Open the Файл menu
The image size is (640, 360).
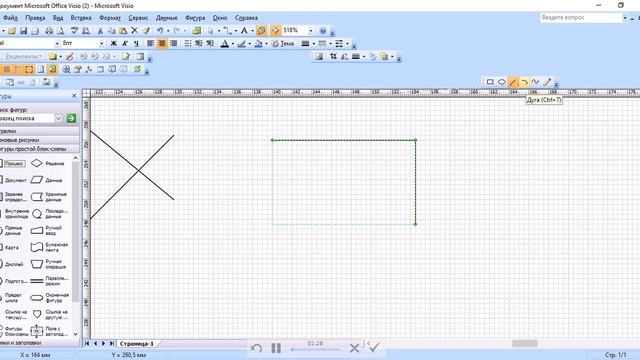11,18
